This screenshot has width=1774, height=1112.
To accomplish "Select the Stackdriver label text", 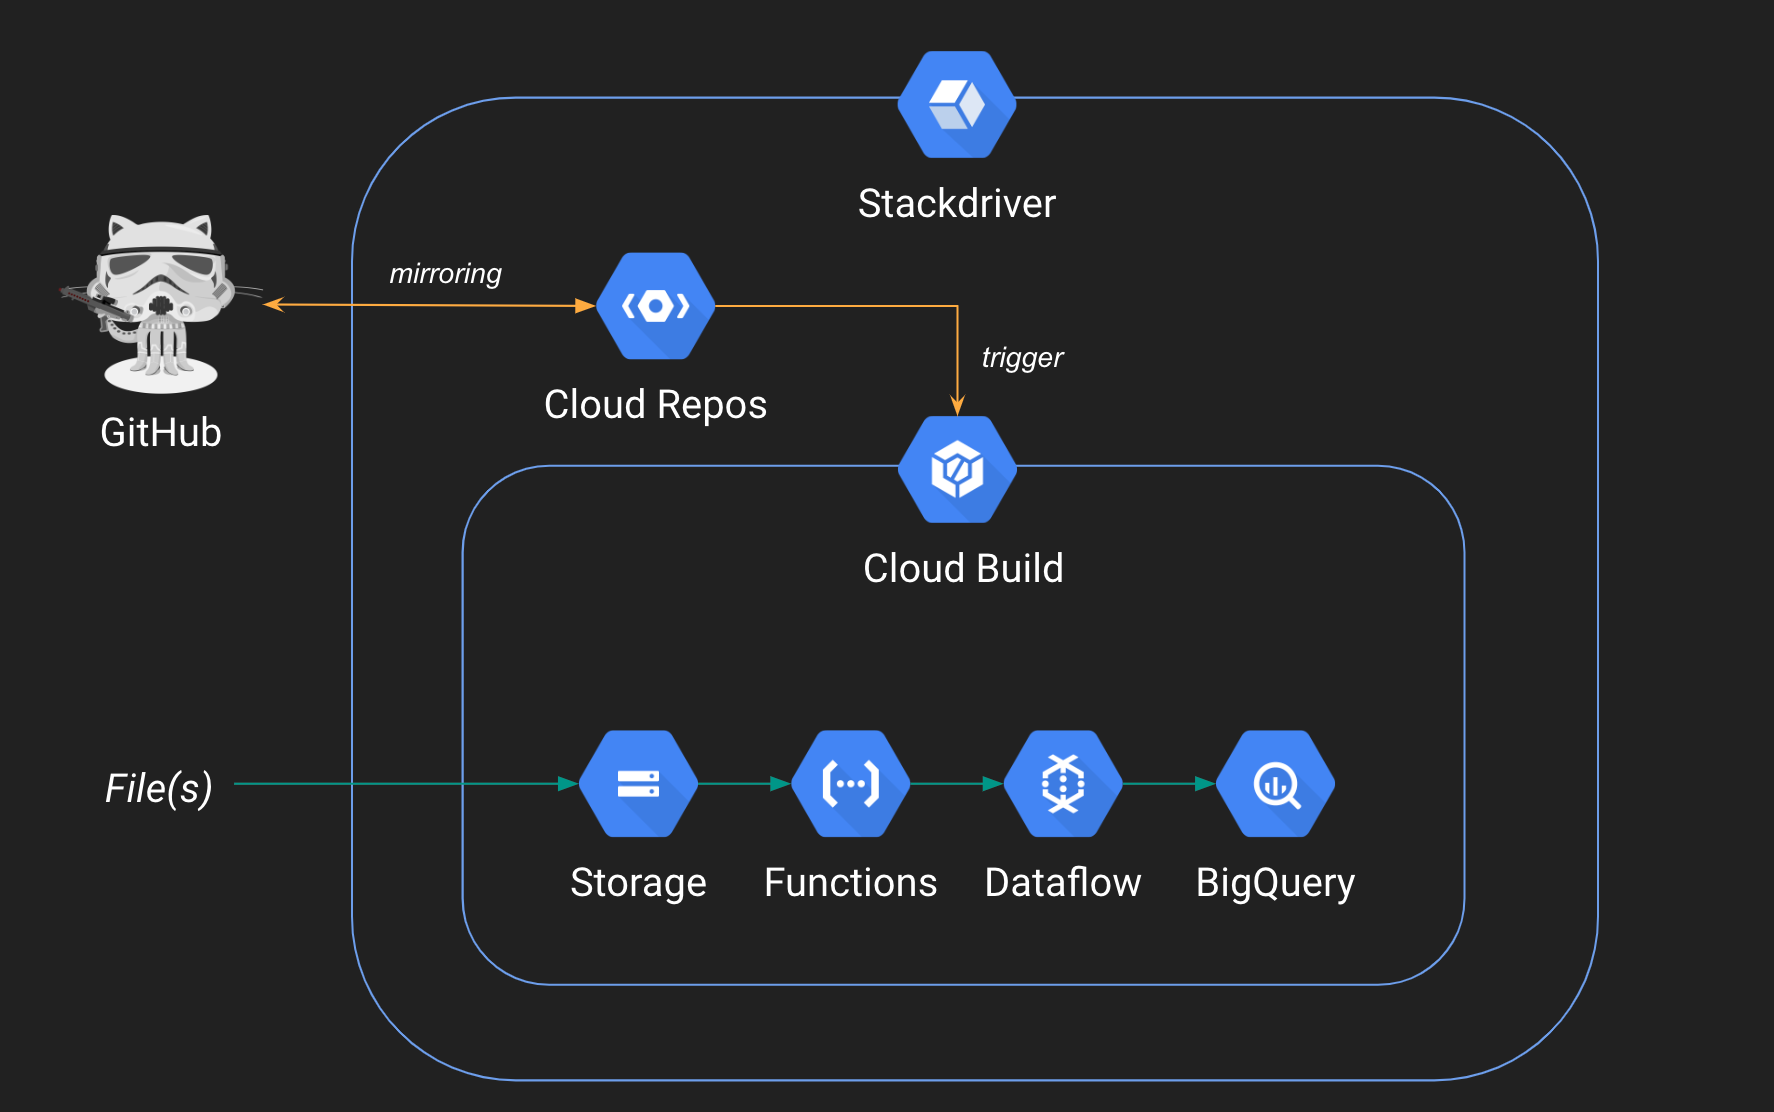I will point(957,203).
